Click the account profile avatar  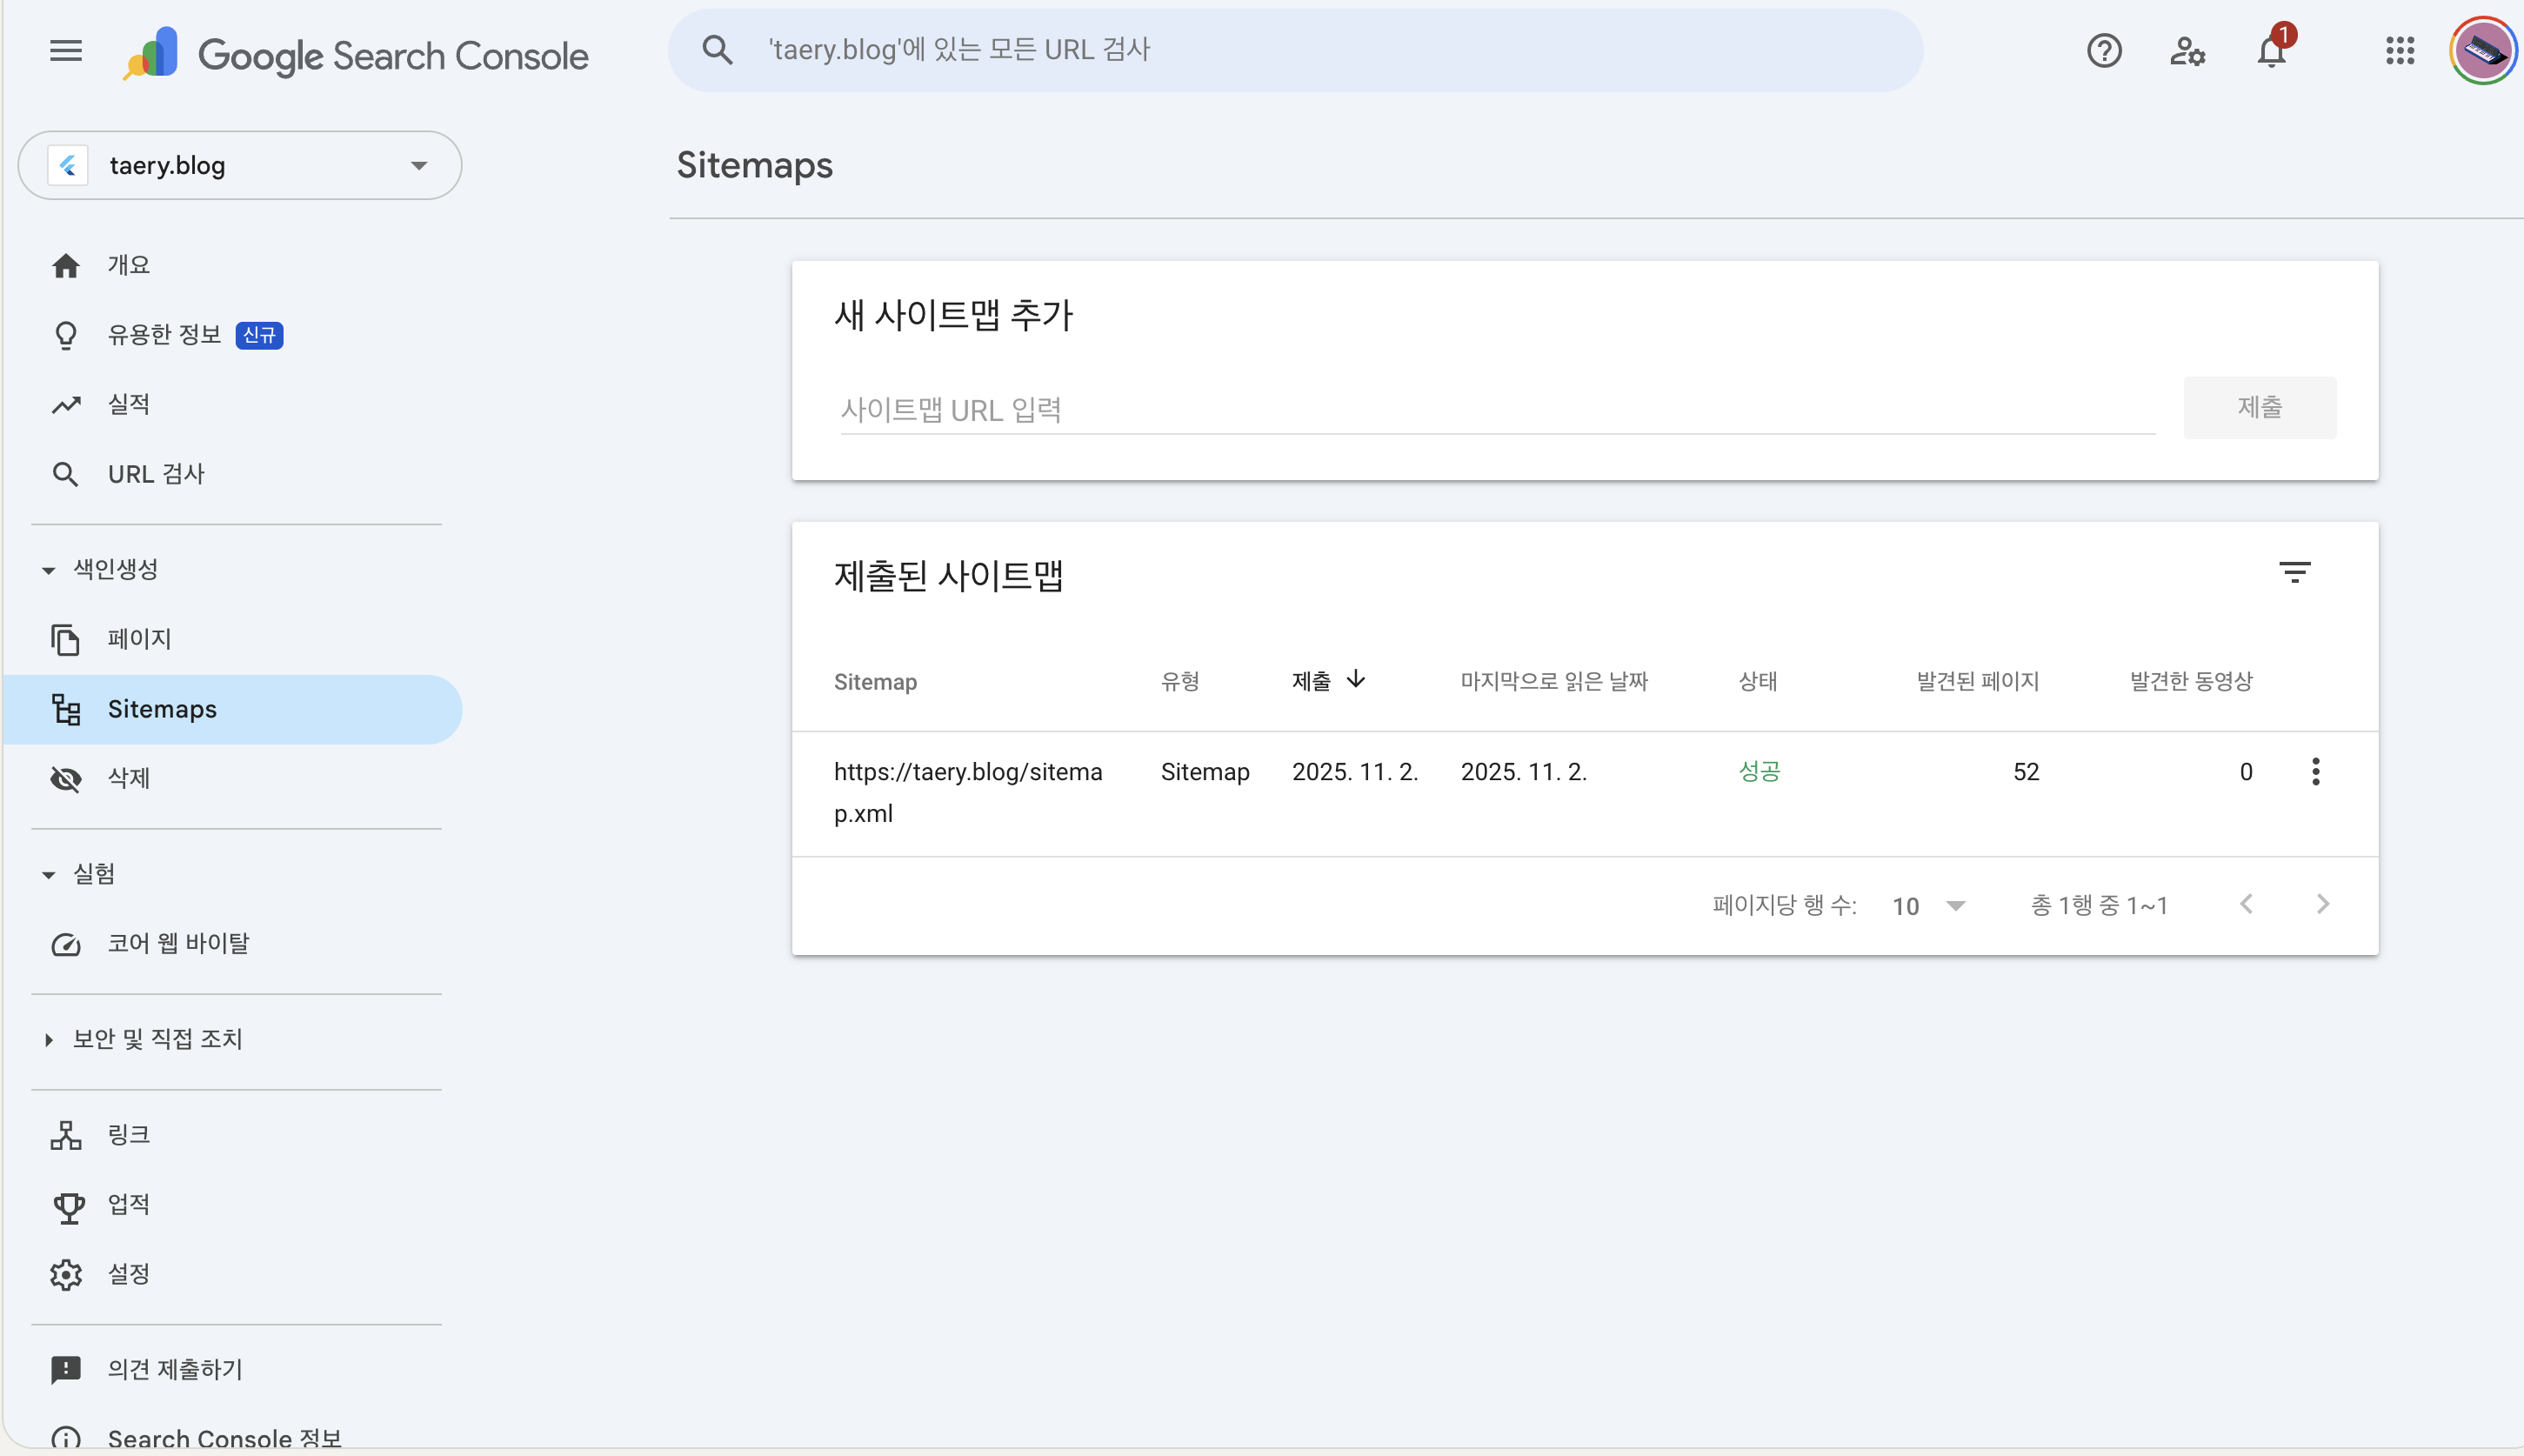pos(2482,51)
